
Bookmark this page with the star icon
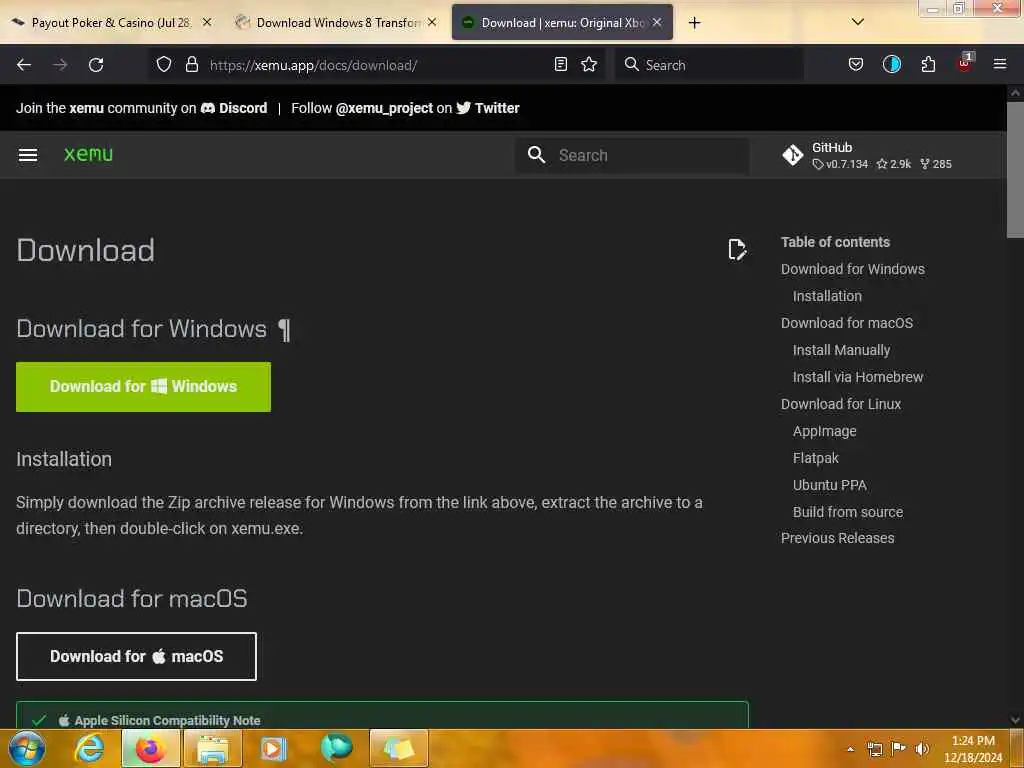click(x=589, y=65)
